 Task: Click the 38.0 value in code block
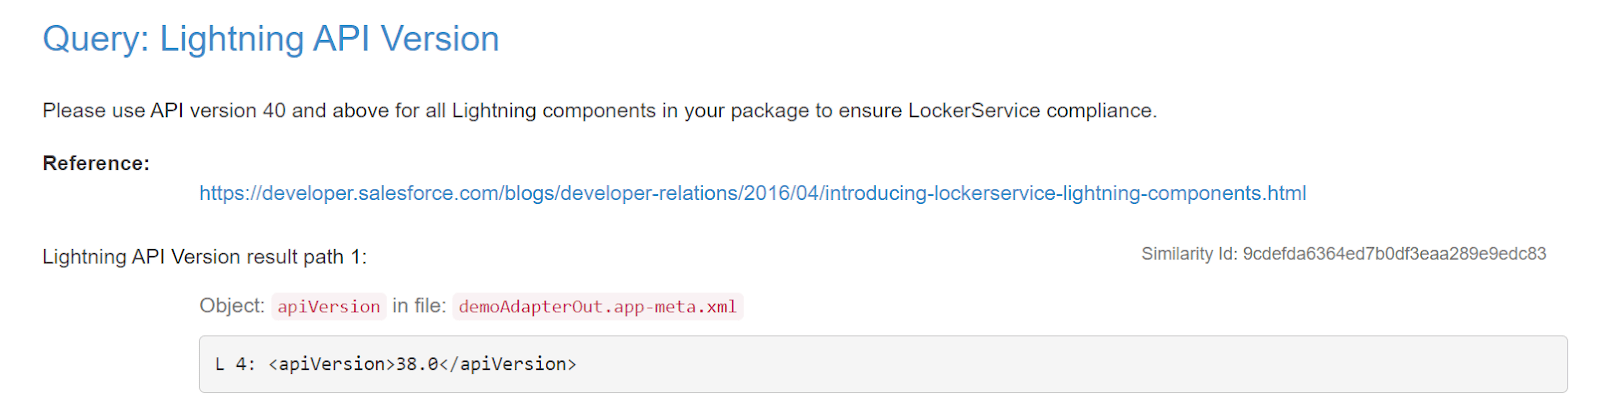coord(417,364)
